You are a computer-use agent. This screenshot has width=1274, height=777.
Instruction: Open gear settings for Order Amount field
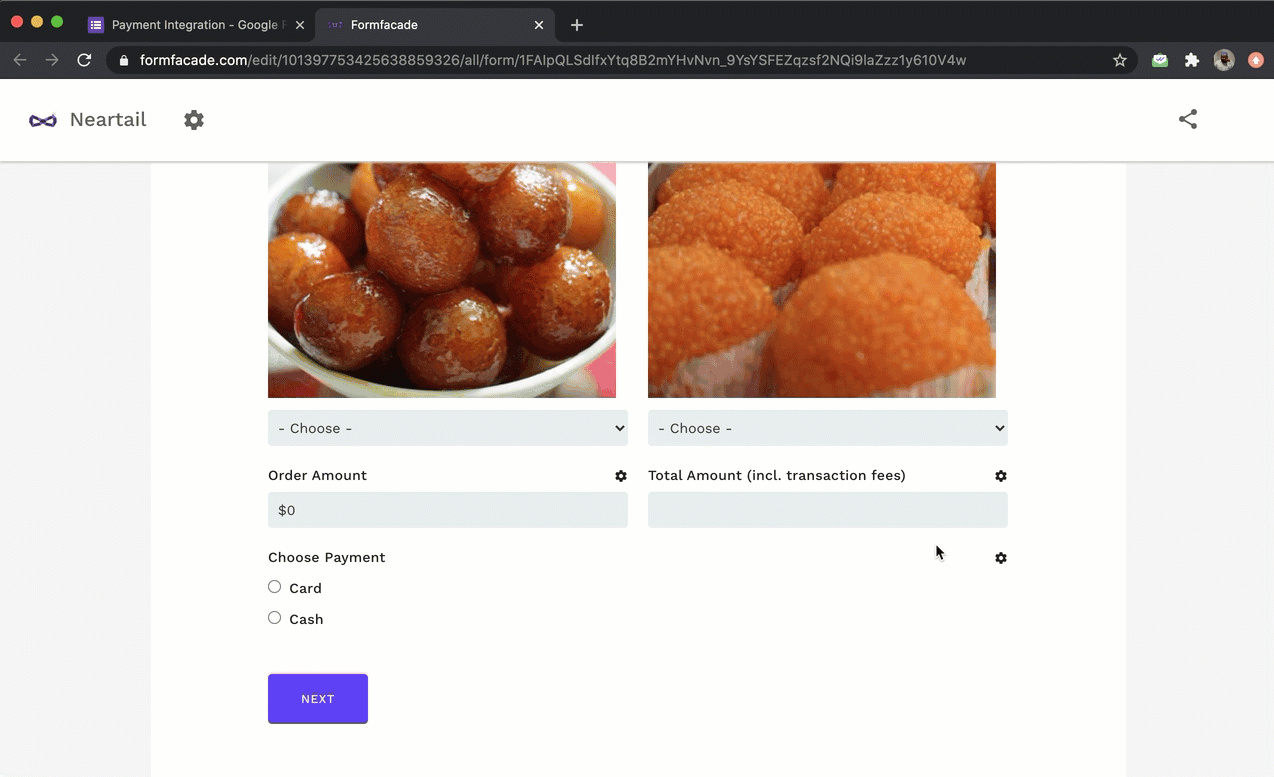621,476
